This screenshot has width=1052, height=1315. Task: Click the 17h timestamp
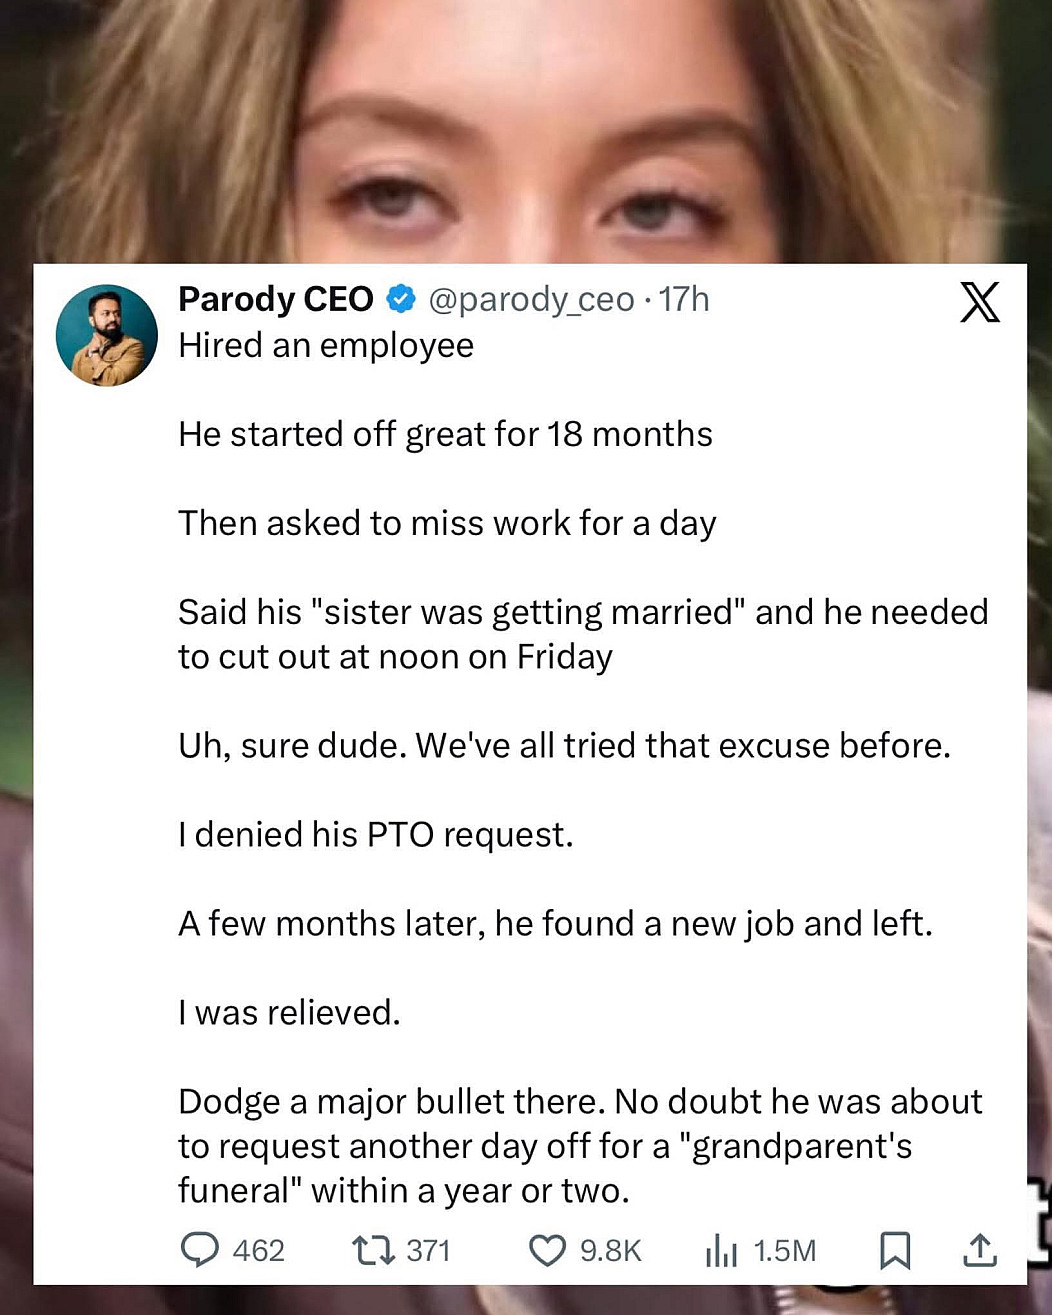(x=685, y=299)
